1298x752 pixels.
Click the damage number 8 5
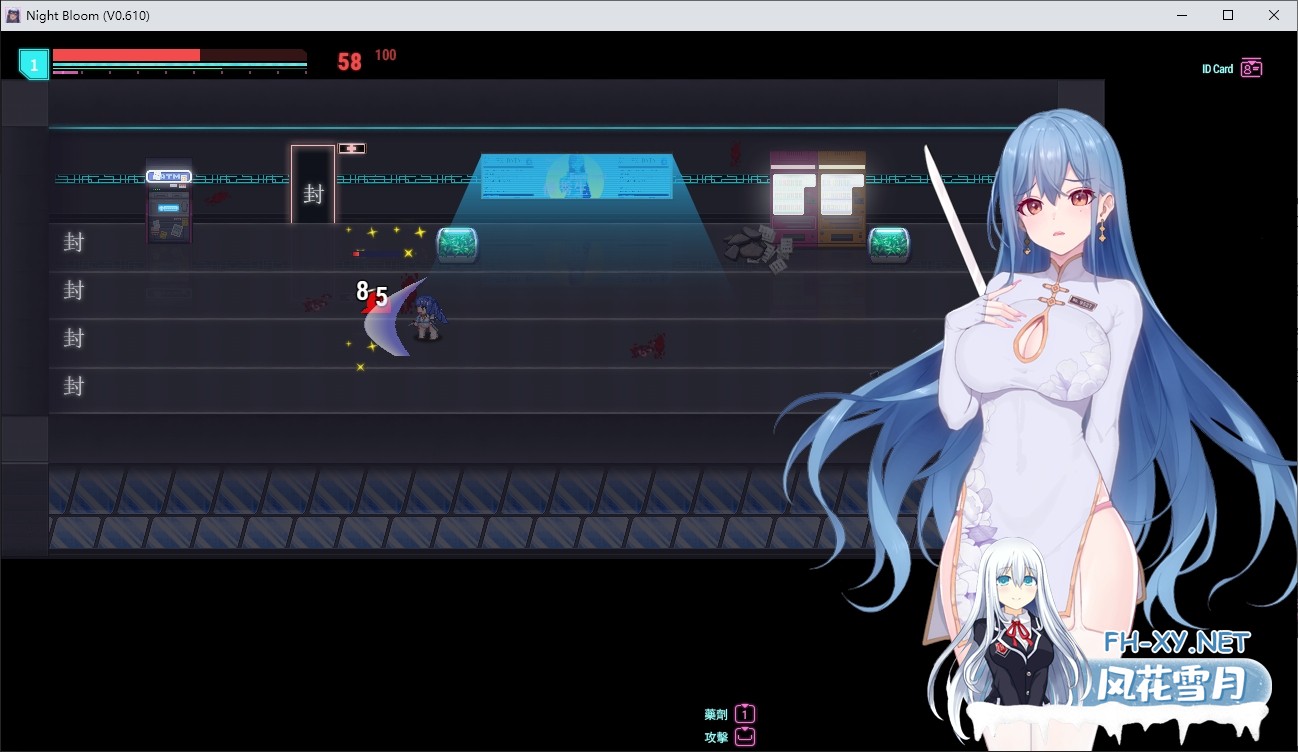[372, 294]
